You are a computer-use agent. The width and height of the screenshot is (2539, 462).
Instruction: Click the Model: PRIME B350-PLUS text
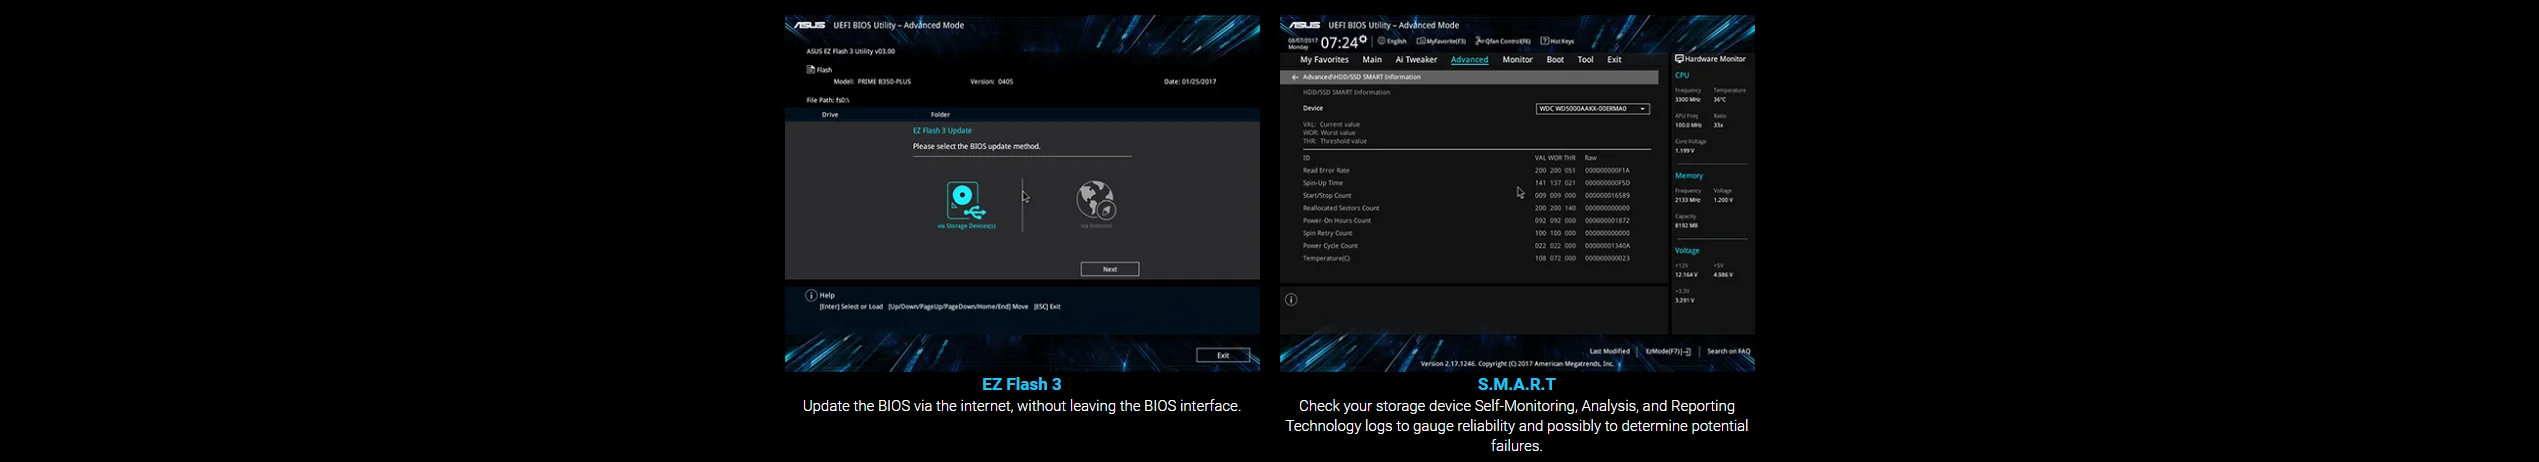872,82
